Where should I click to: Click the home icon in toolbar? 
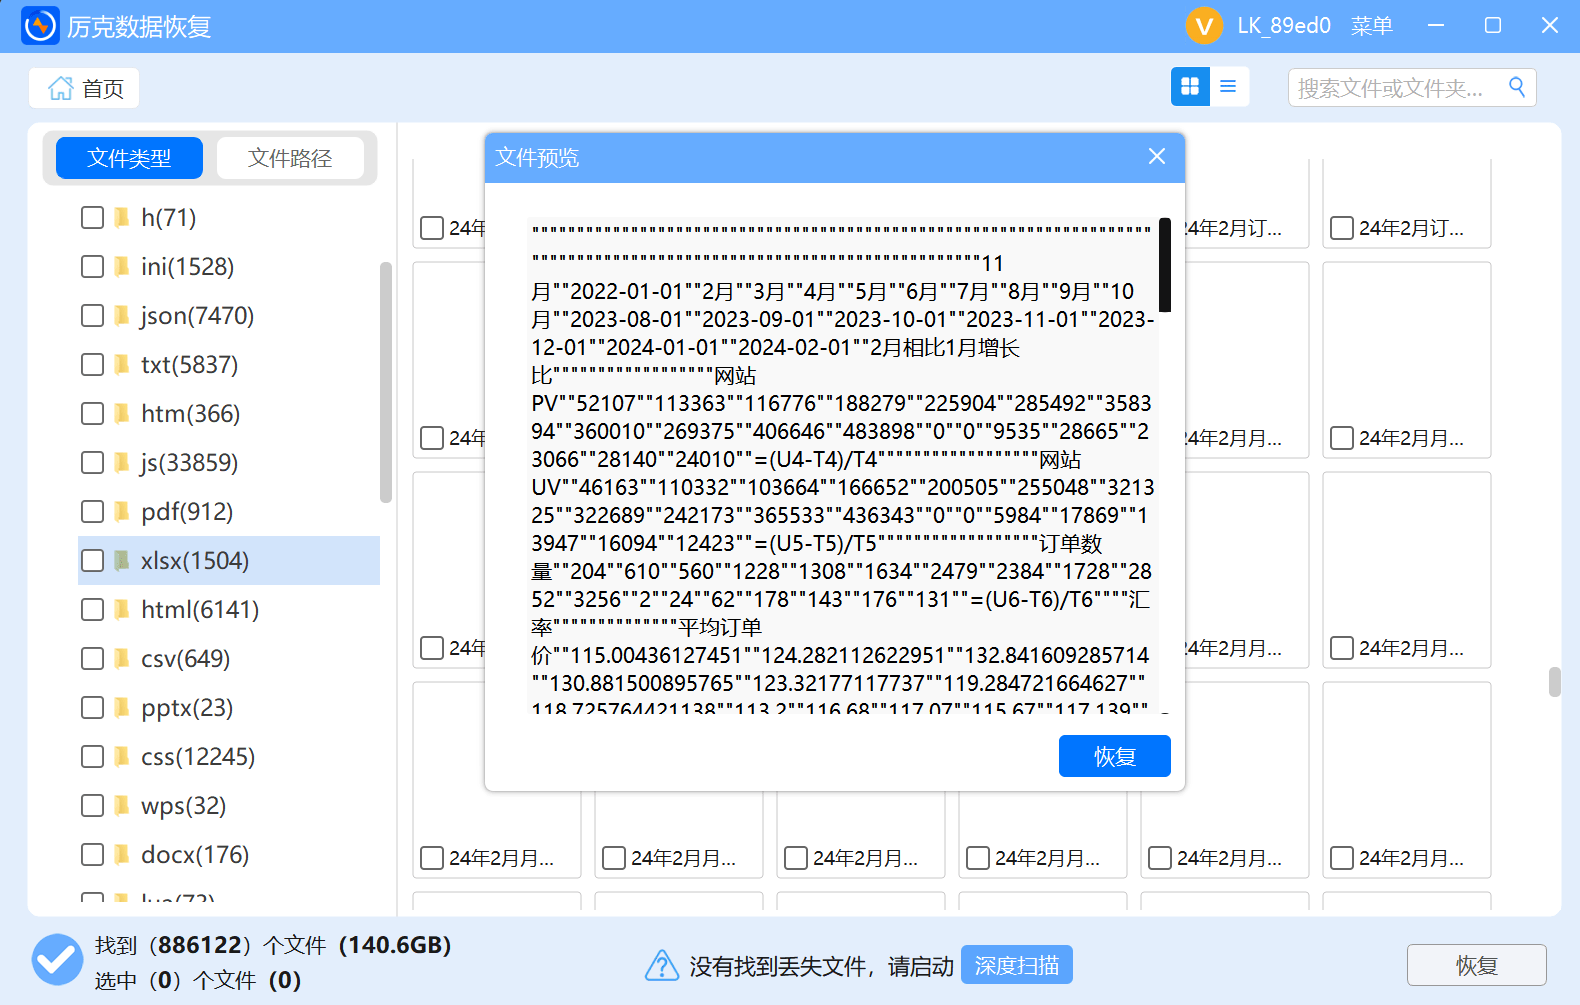61,88
